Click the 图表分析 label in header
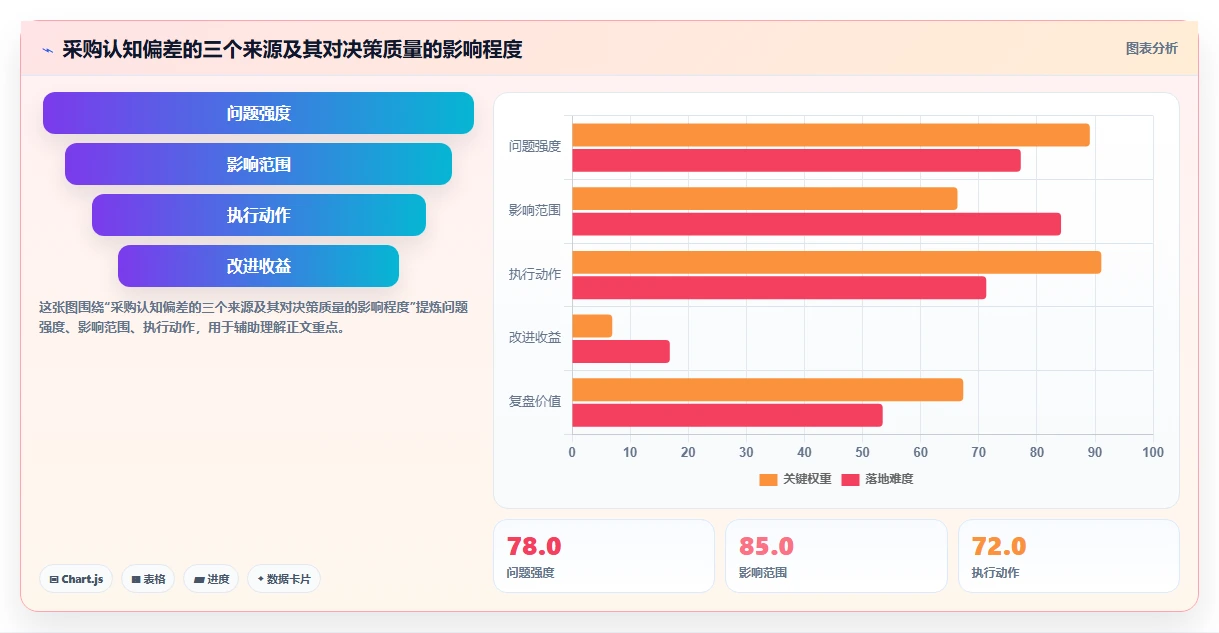1219x633 pixels. click(1152, 48)
